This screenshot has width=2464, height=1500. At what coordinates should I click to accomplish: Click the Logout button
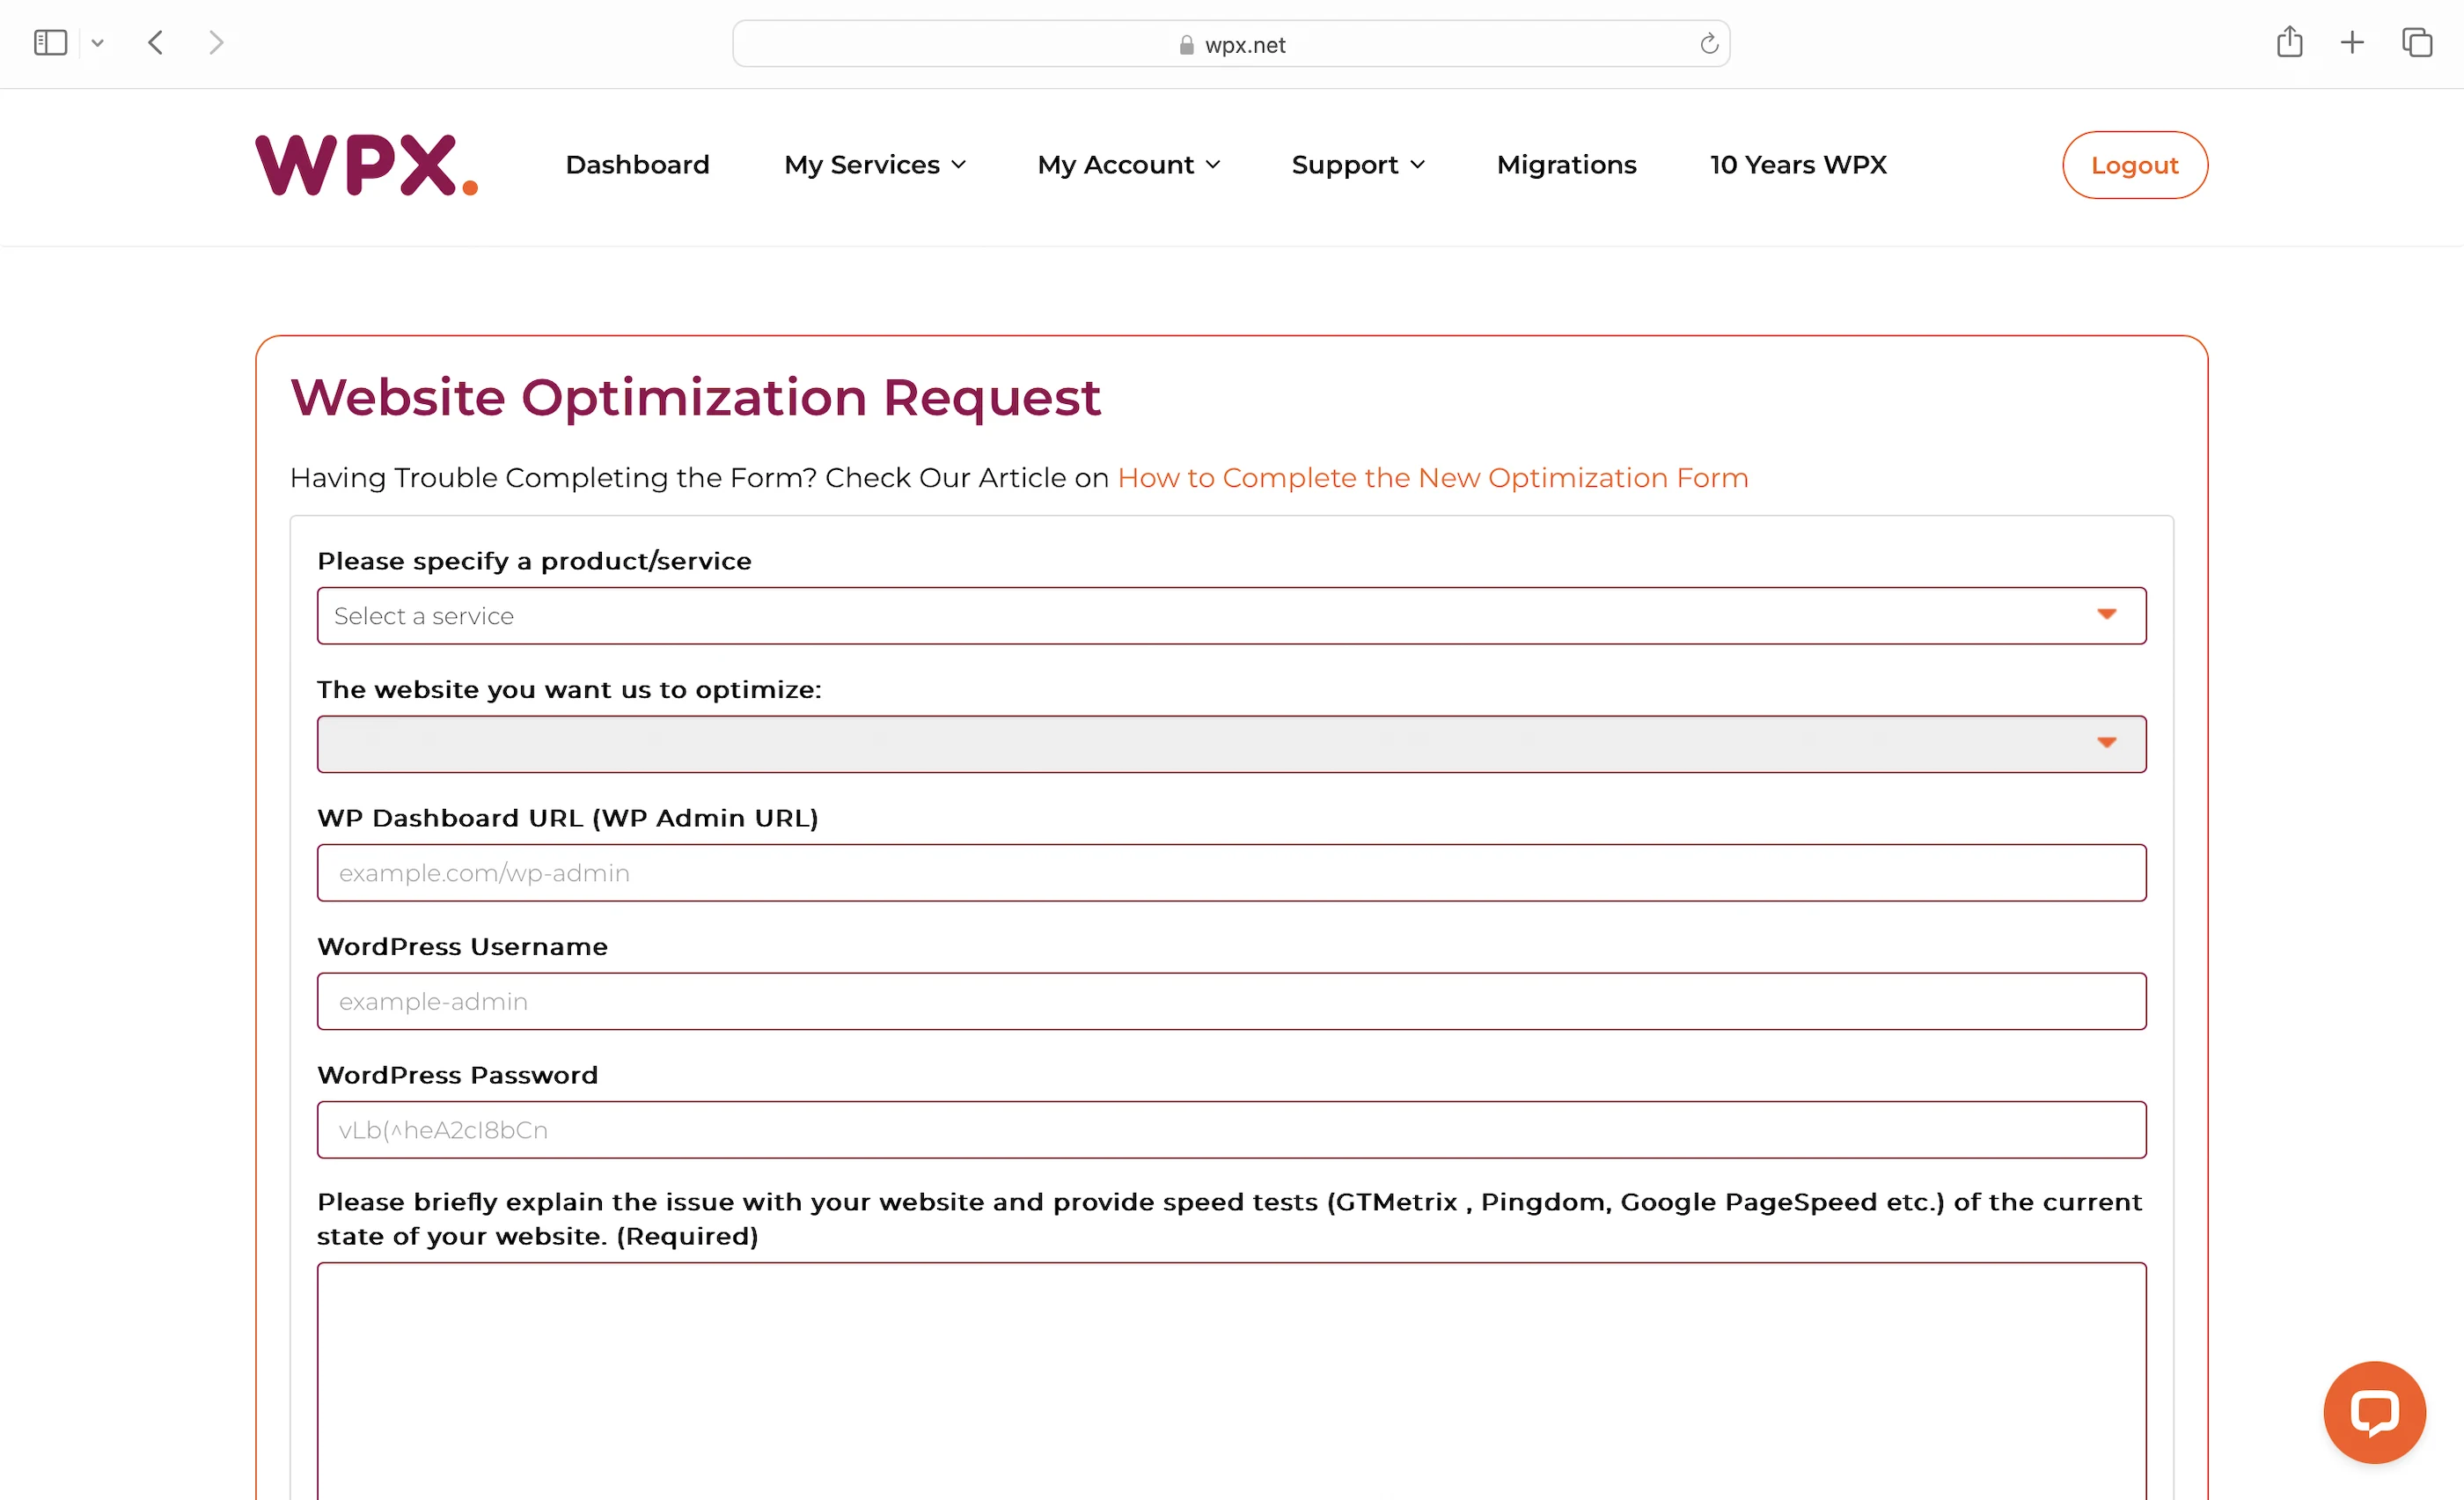tap(2134, 165)
